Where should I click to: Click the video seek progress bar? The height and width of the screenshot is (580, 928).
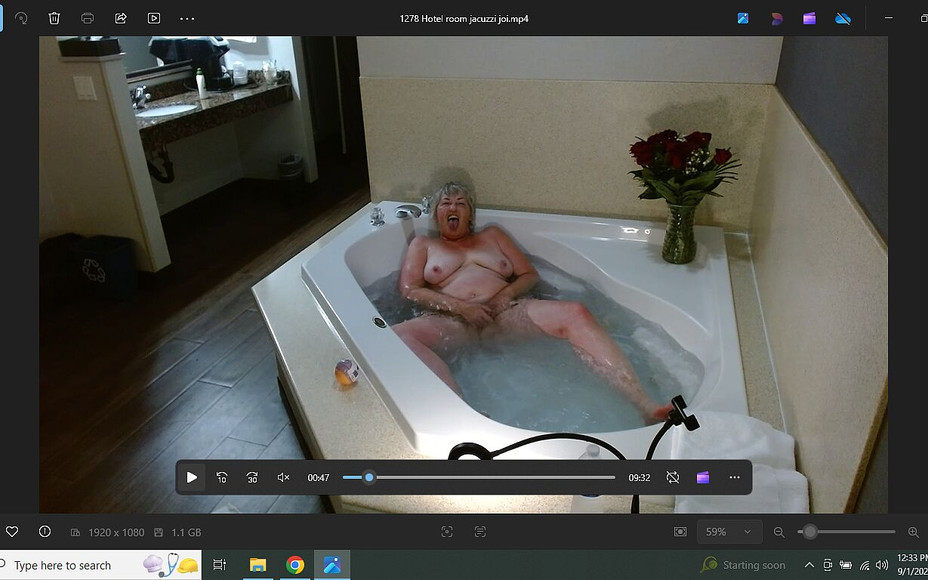click(x=478, y=477)
